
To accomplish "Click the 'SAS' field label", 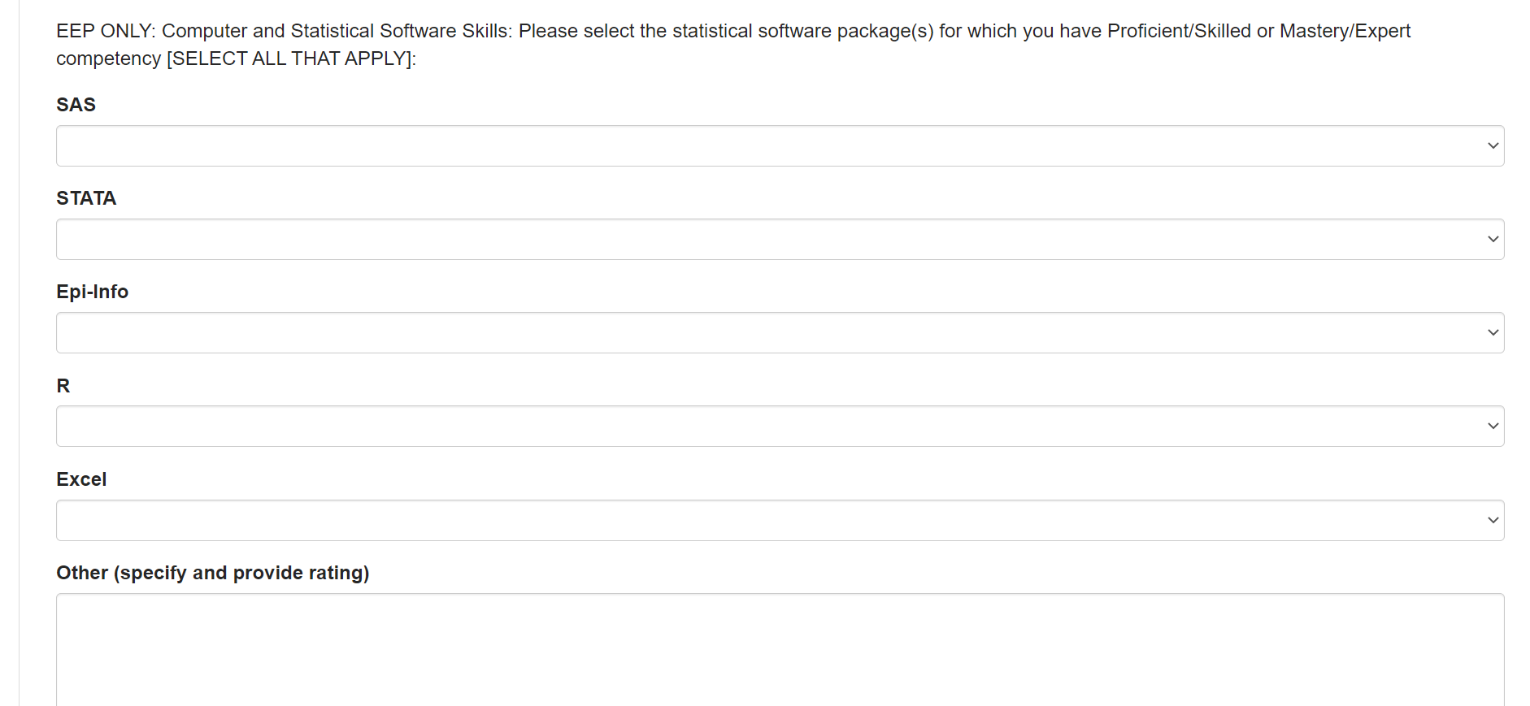I will tap(76, 105).
